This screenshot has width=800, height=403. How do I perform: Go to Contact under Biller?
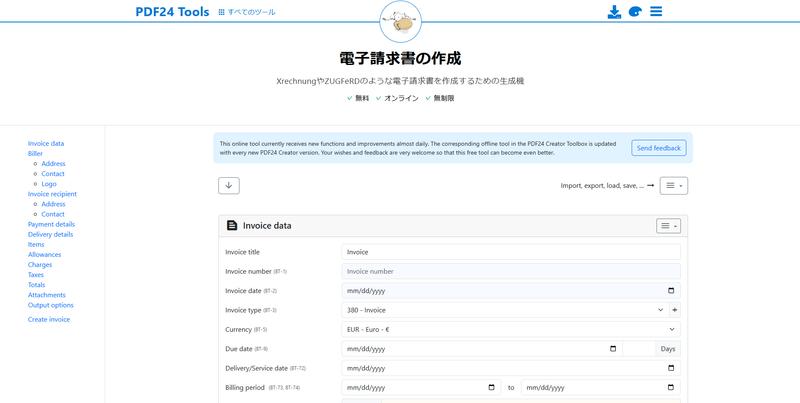[53, 174]
